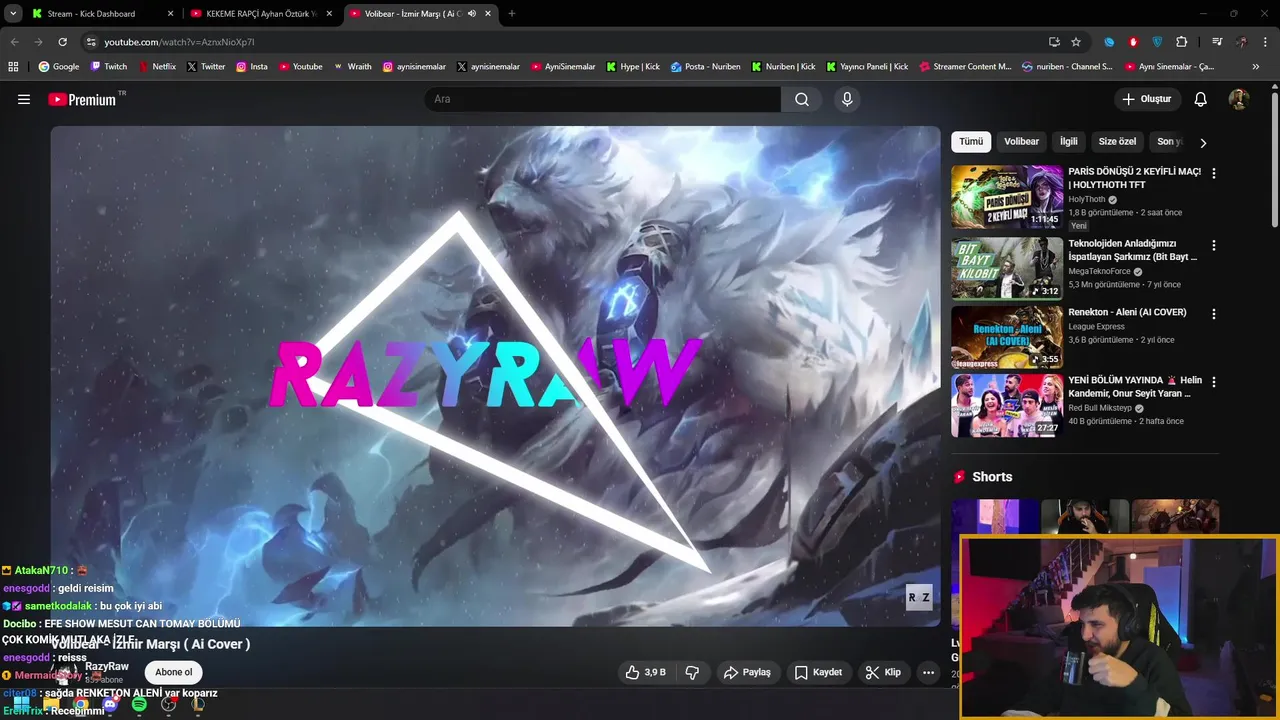Screen dimensions: 1280x720
Task: Open the Yayıncı Paneli | Kick bookmark
Action: 867,67
